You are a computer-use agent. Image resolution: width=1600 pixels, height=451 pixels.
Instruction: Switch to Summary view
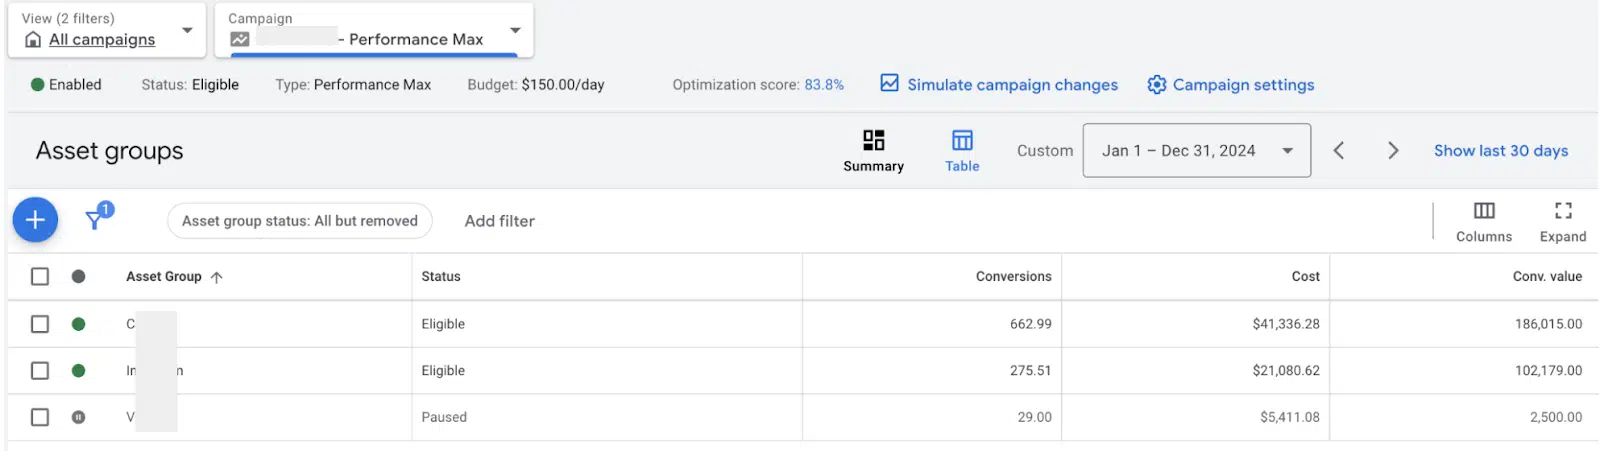coord(873,151)
